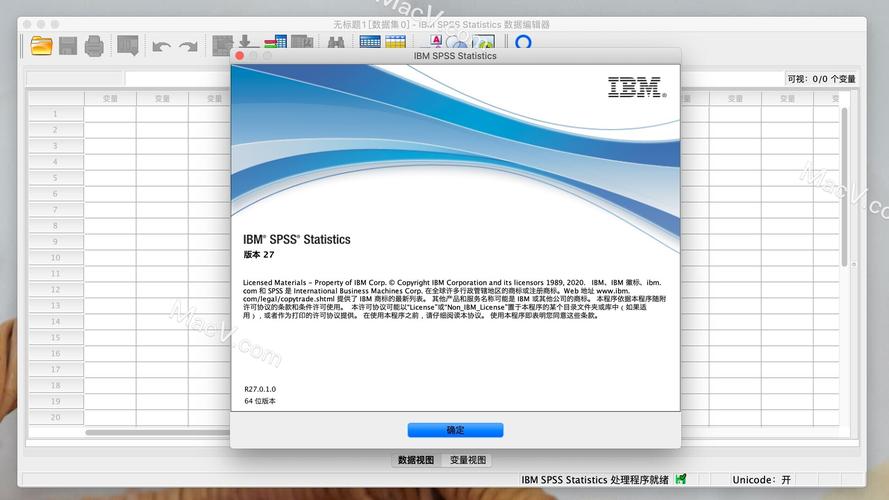889x500 pixels.
Task: Click the 64 位版本 text in dialog
Action: (x=260, y=401)
